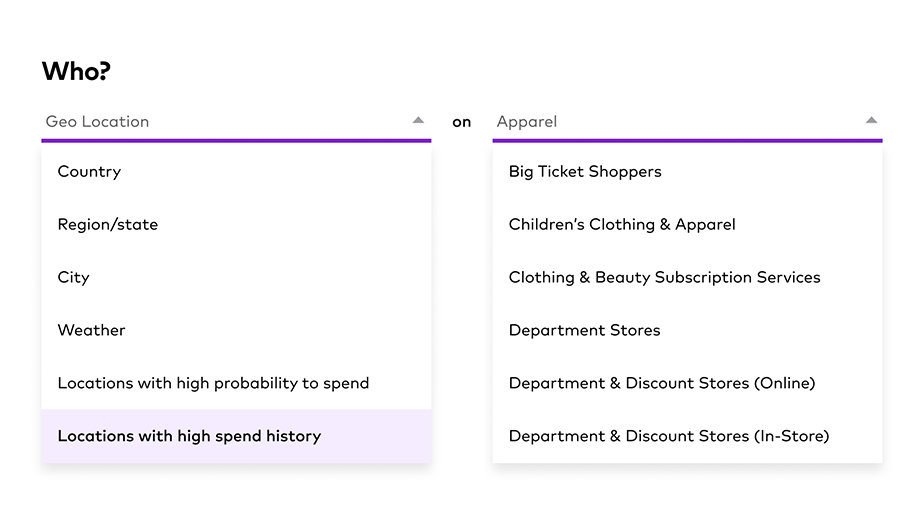Click the Apparel field text
The image size is (924, 520).
[527, 122]
